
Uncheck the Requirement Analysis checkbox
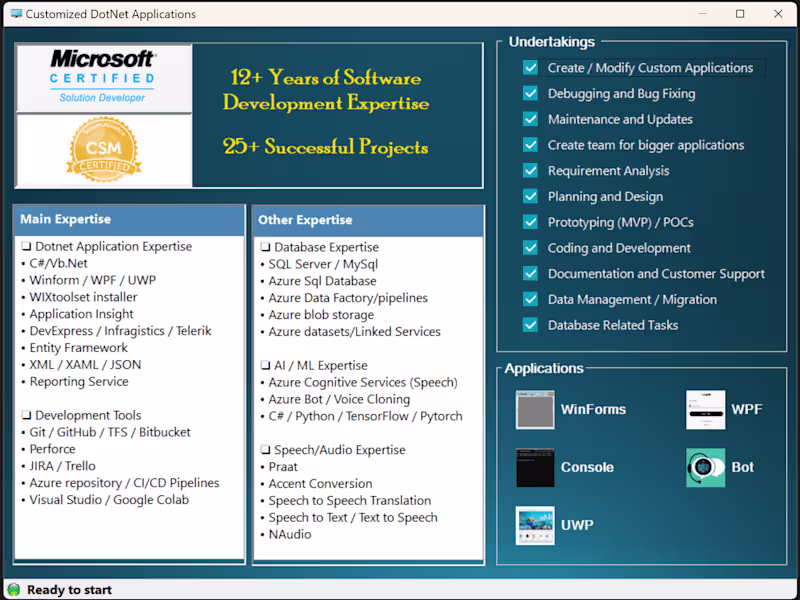click(x=530, y=170)
